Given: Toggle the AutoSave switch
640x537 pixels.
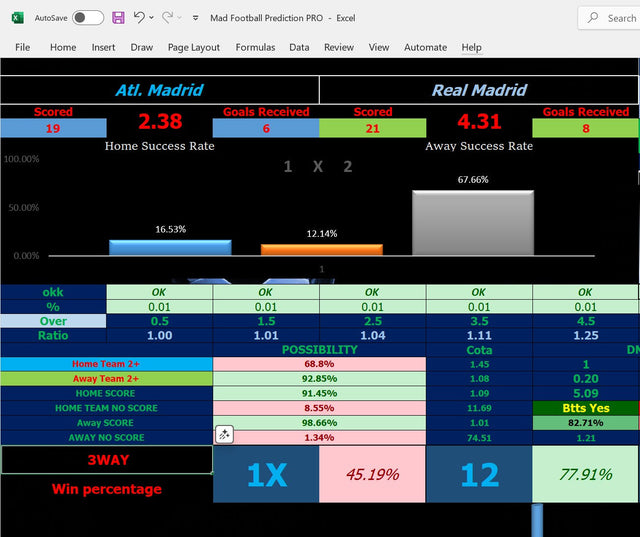Looking at the screenshot, I should [x=87, y=18].
